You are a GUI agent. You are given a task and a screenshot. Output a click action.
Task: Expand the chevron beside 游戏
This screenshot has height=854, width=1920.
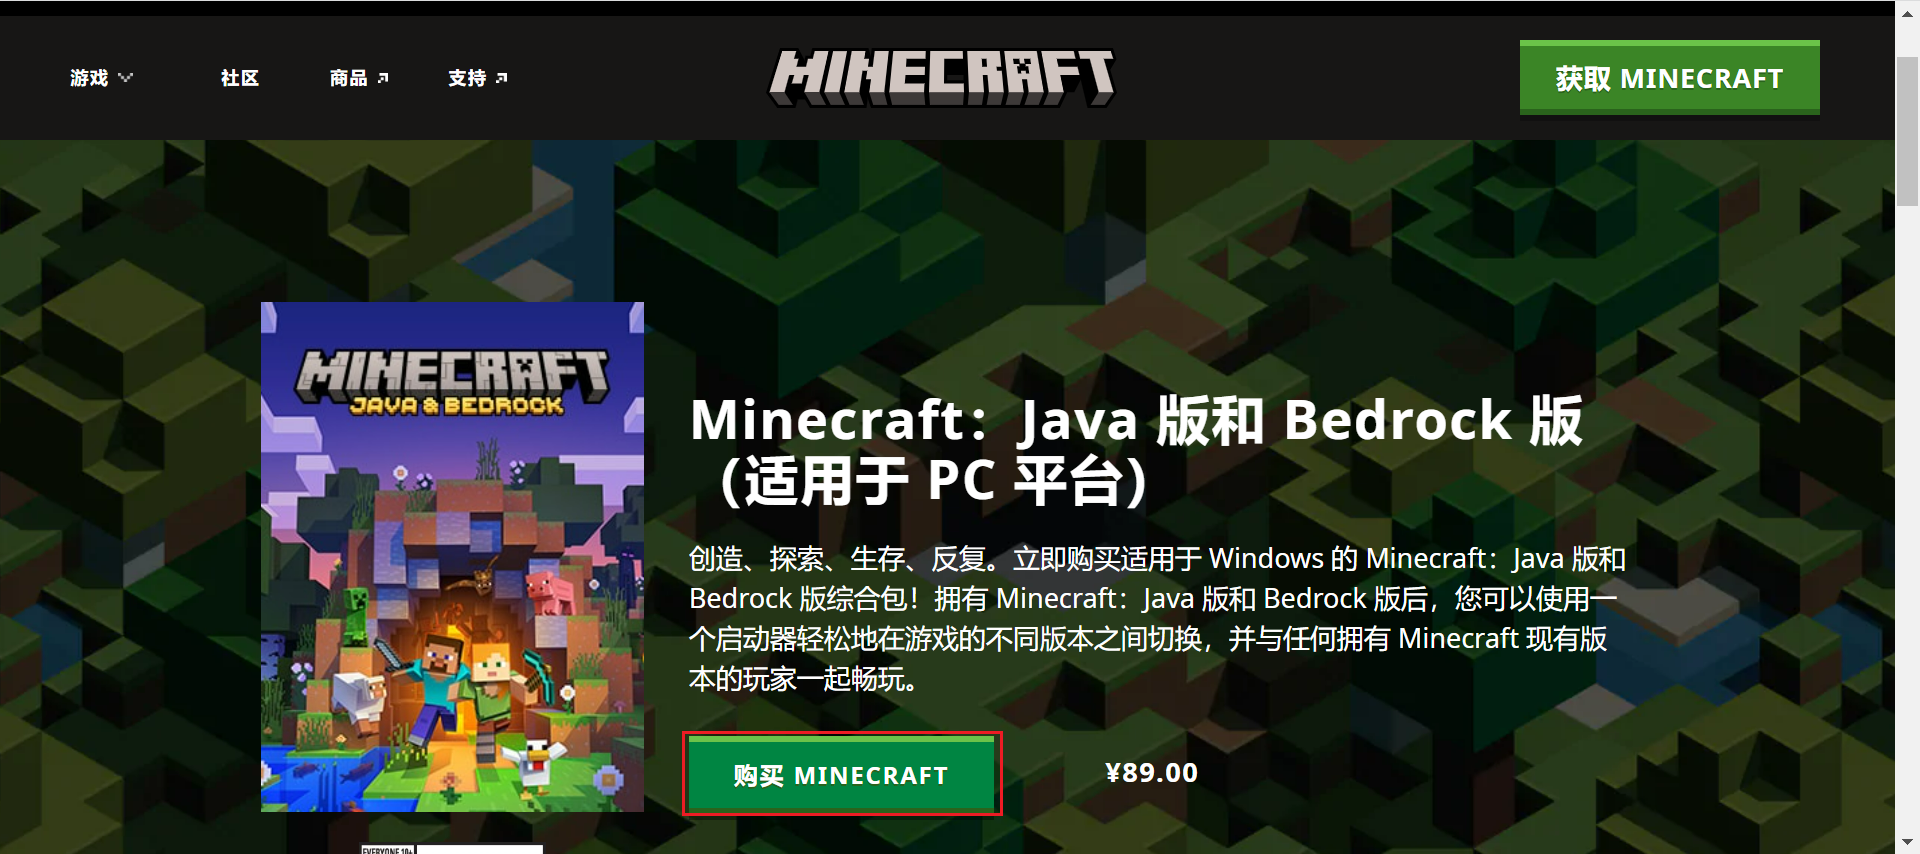(125, 77)
